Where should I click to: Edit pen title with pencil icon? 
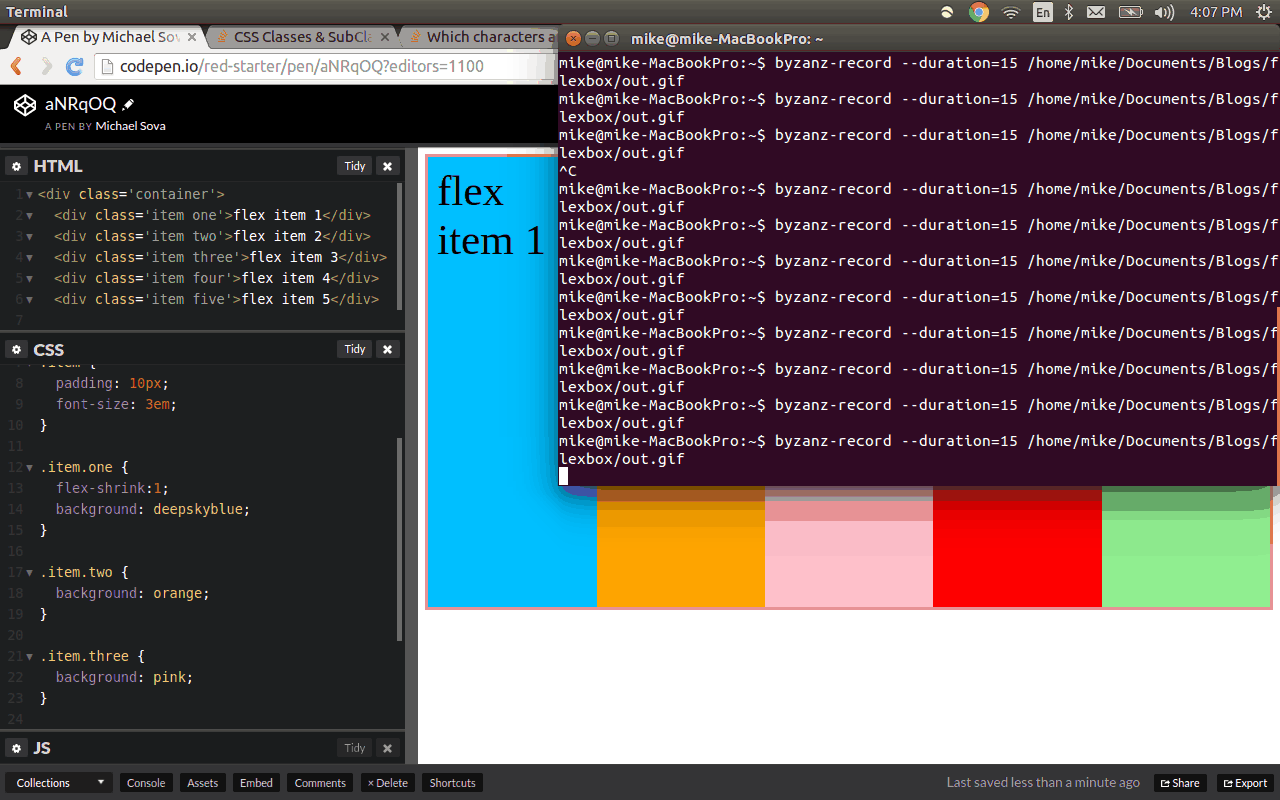[128, 104]
